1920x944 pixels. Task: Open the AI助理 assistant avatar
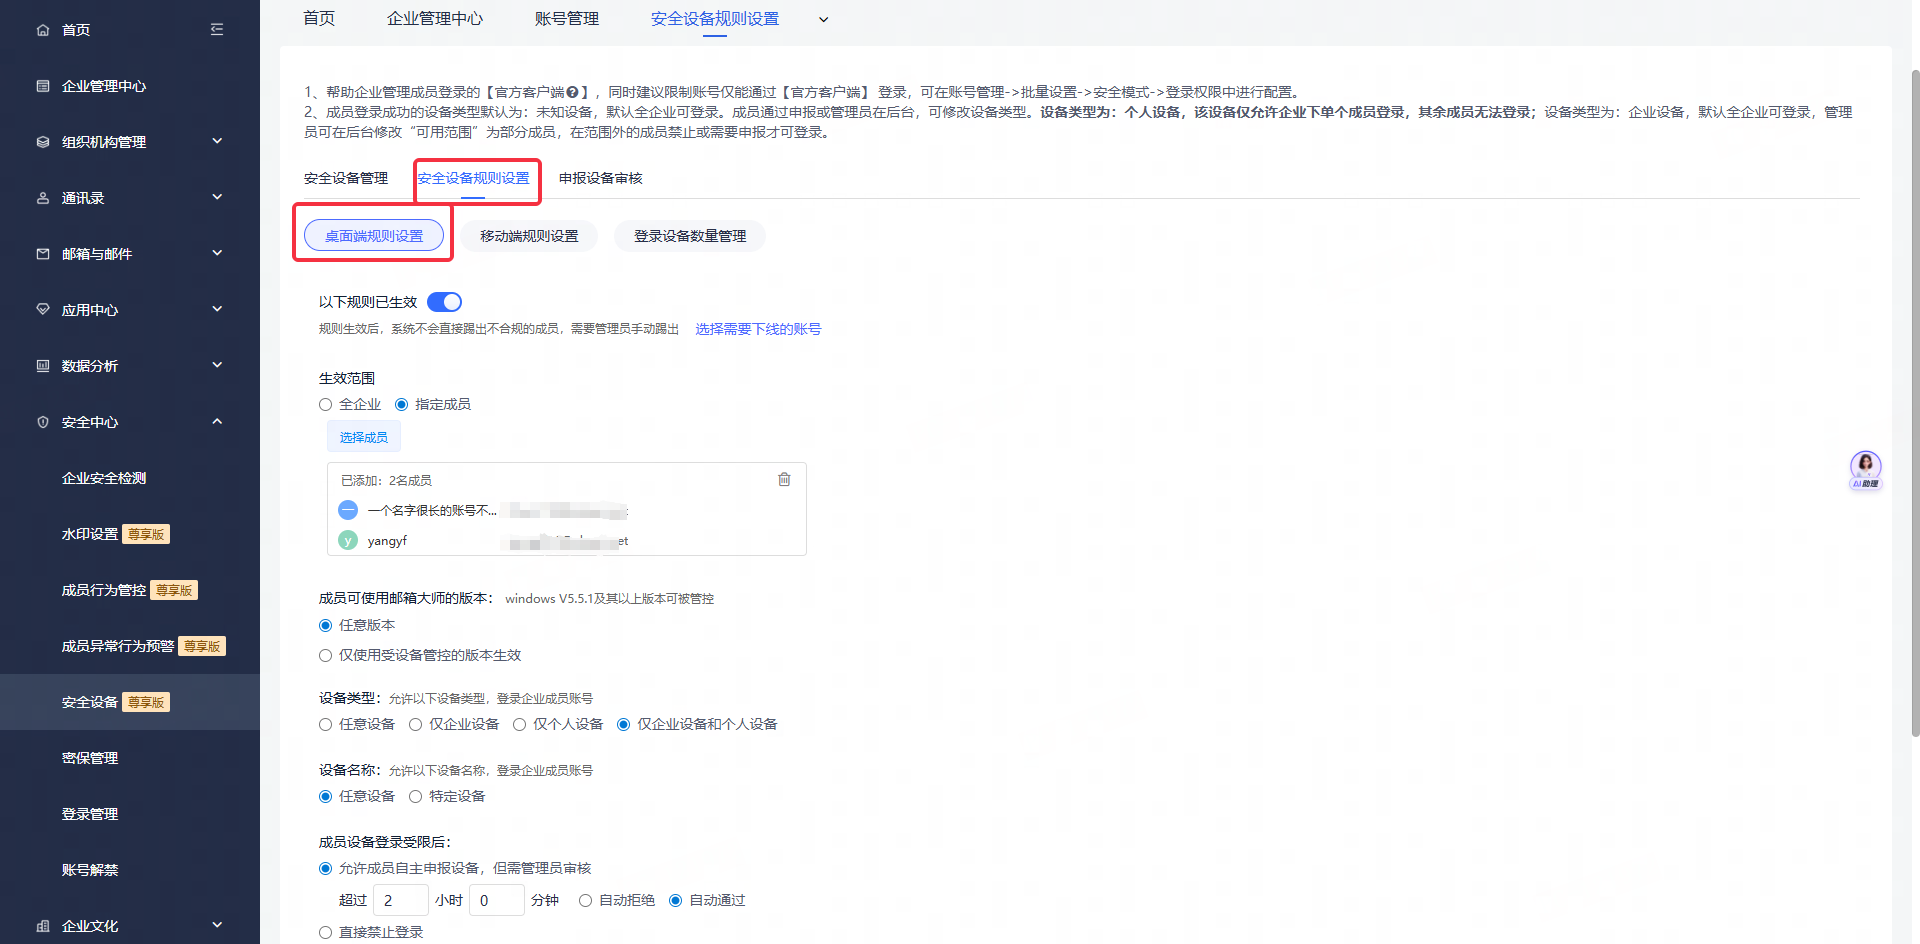coord(1865,469)
